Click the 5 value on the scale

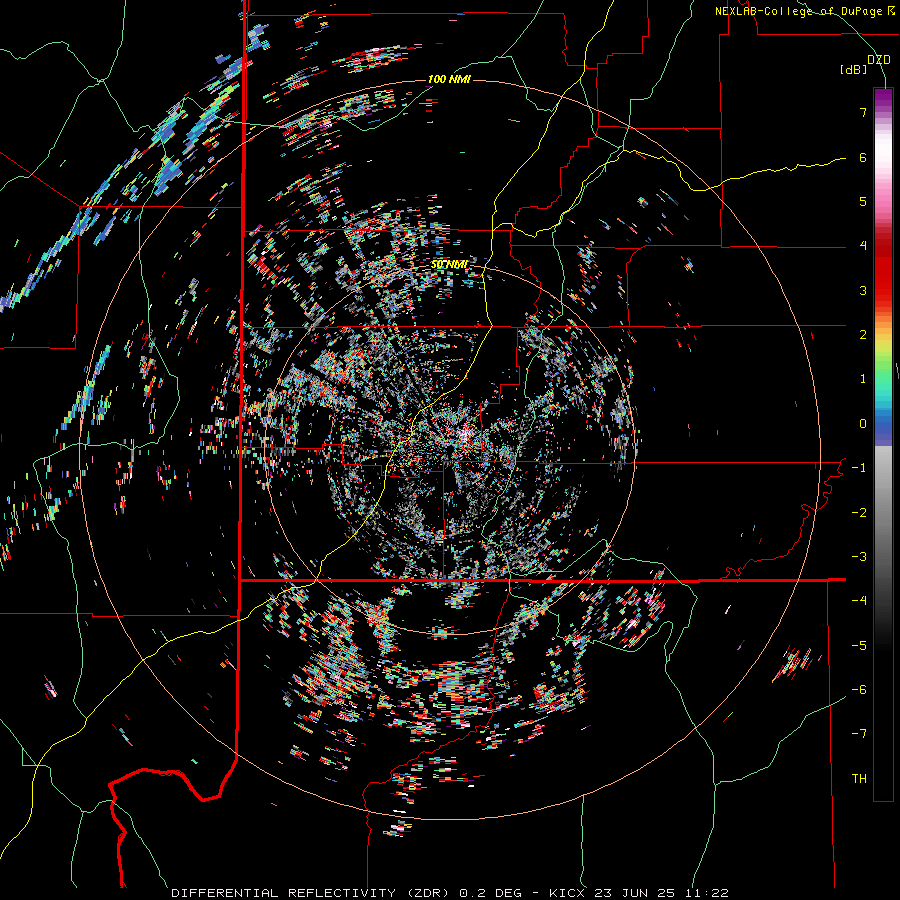tap(863, 201)
